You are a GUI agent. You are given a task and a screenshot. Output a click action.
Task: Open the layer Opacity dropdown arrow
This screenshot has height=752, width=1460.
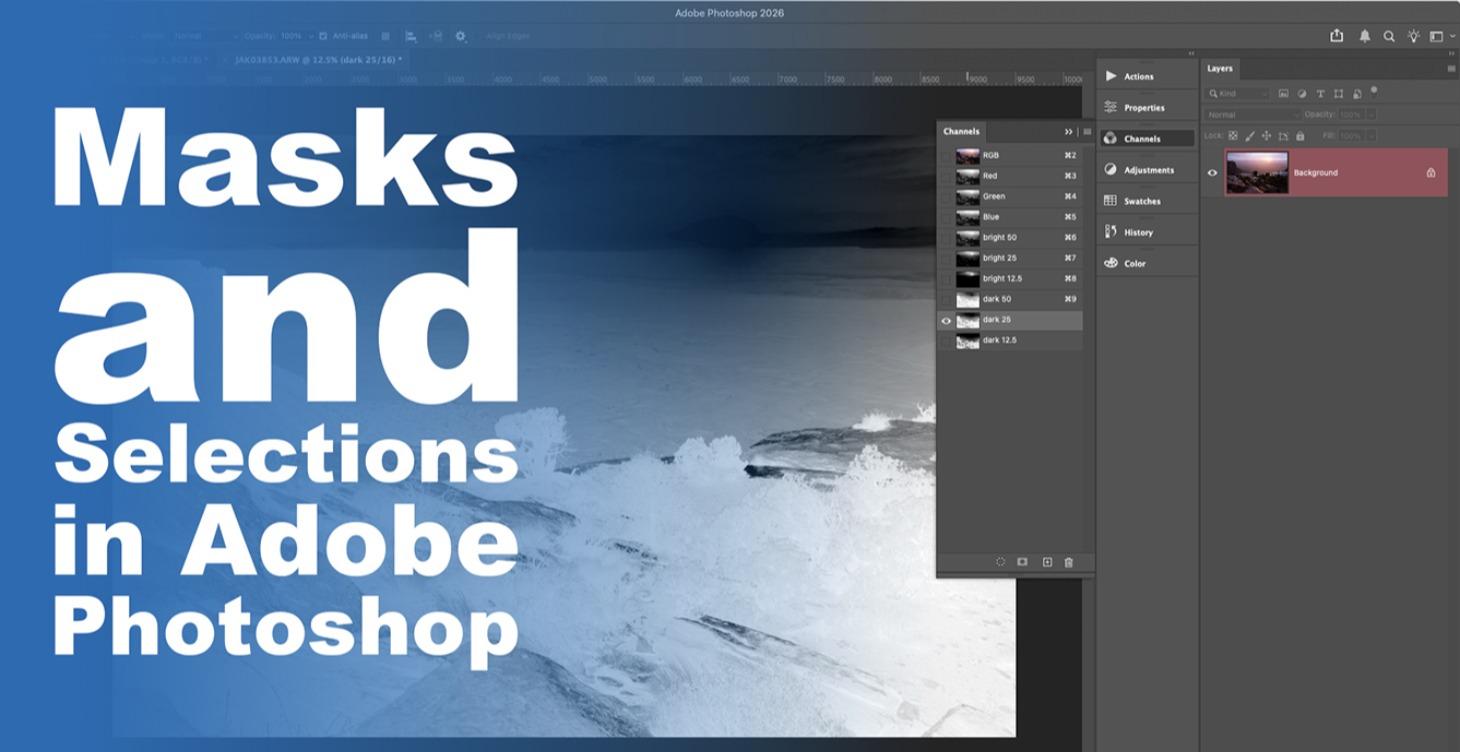click(x=1370, y=115)
